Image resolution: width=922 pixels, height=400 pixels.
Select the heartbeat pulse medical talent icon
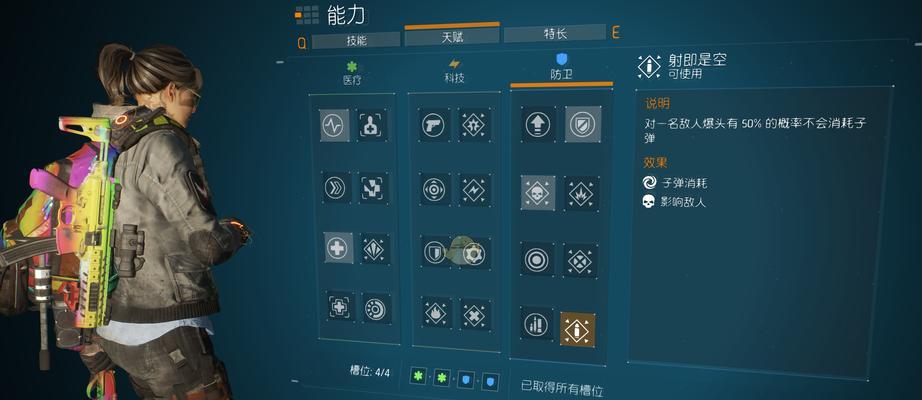335,125
